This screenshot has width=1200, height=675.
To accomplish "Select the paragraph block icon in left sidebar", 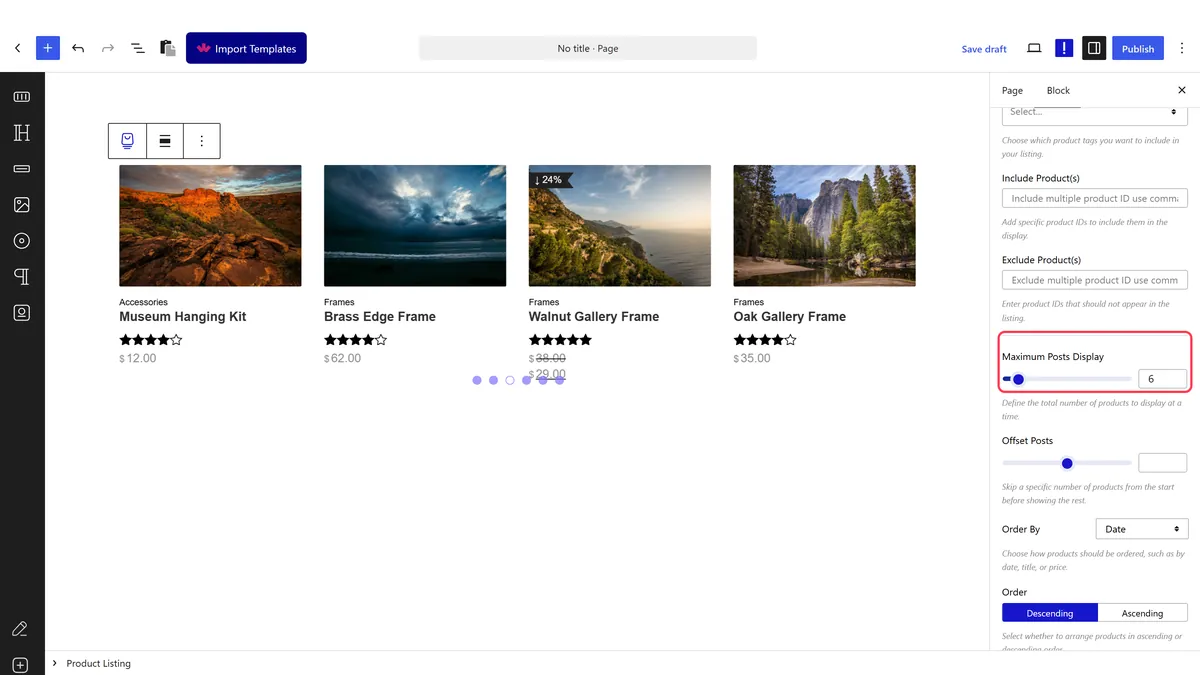I will coord(22,277).
